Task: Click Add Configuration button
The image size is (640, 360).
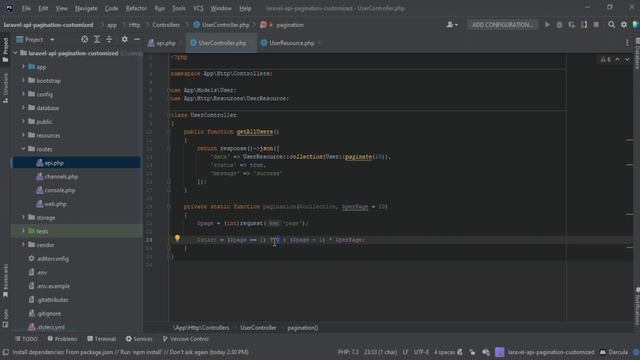Action: click(x=502, y=25)
